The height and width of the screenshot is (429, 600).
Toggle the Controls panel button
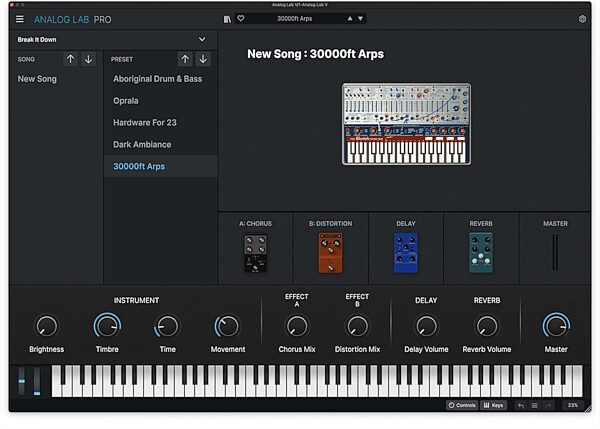[462, 405]
